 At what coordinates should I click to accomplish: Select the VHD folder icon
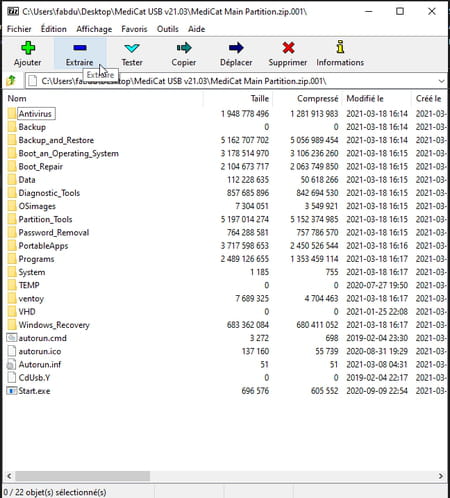(x=12, y=312)
